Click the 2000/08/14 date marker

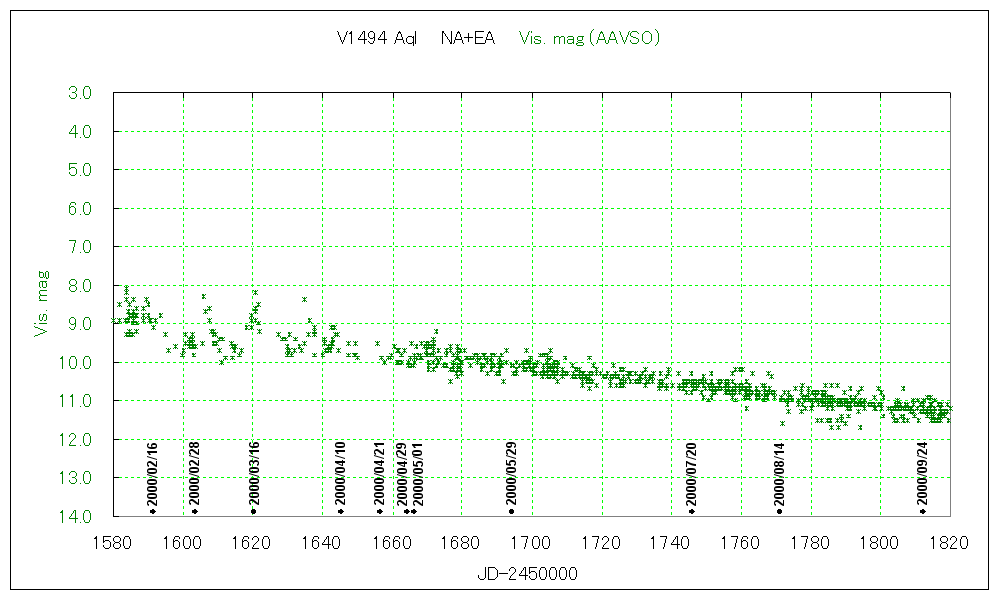pyautogui.click(x=779, y=476)
